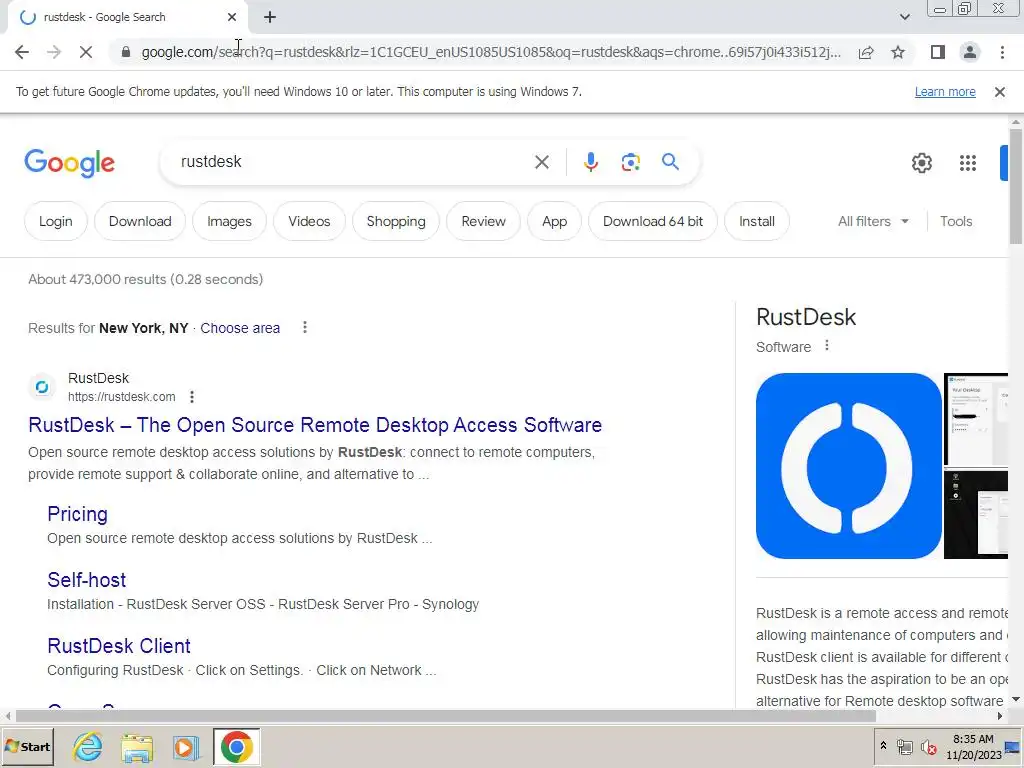The image size is (1024, 768).
Task: Open the Google apps grid
Action: click(968, 163)
